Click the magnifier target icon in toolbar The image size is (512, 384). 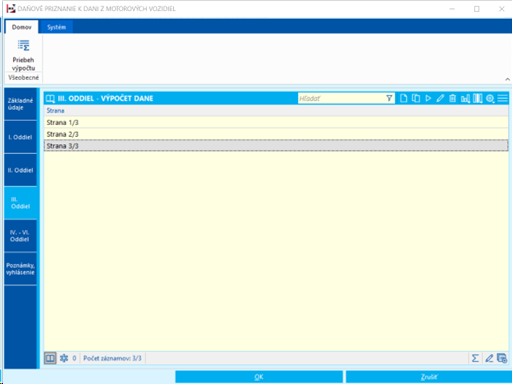(x=490, y=98)
